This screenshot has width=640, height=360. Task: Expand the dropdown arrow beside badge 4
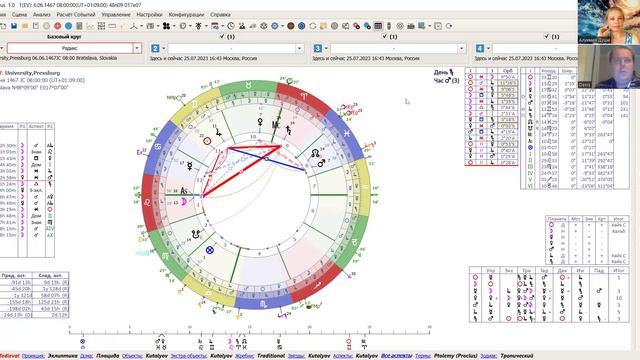point(489,49)
